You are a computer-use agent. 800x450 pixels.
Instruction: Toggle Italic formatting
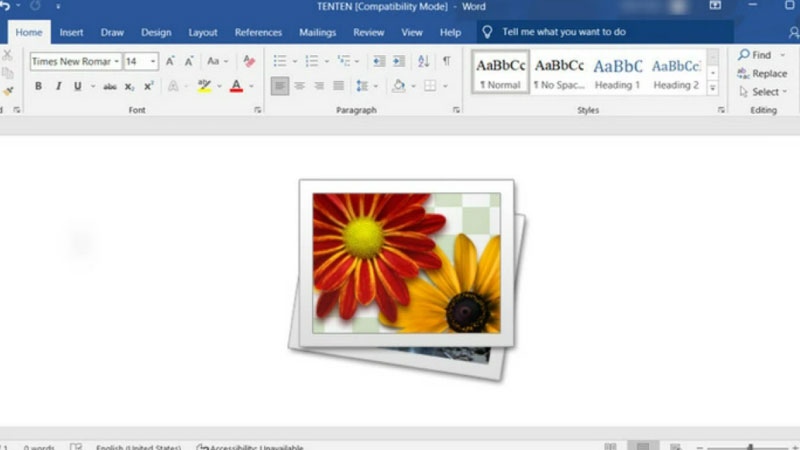point(58,86)
